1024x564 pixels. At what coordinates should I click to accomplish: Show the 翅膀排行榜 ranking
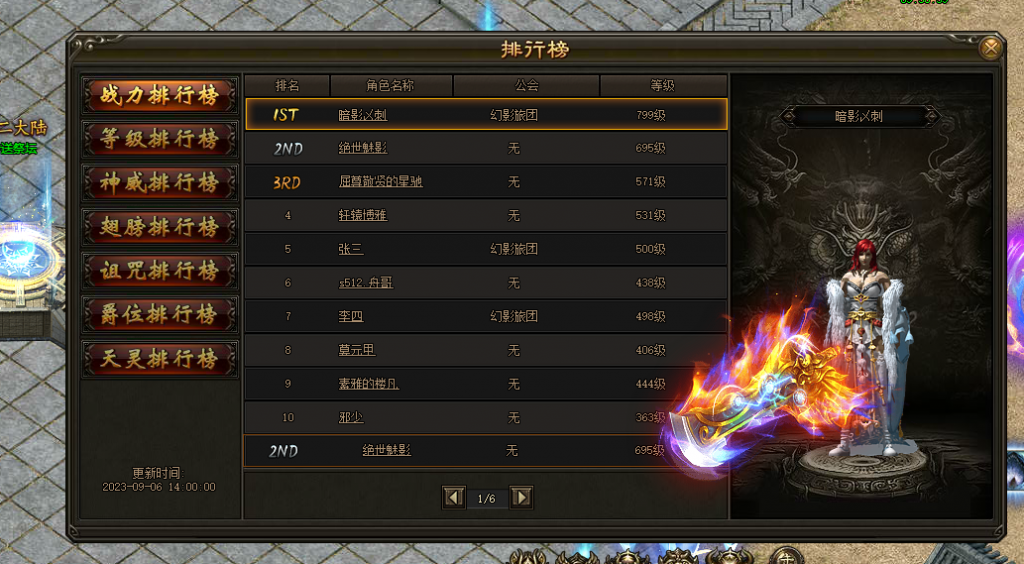pos(160,227)
